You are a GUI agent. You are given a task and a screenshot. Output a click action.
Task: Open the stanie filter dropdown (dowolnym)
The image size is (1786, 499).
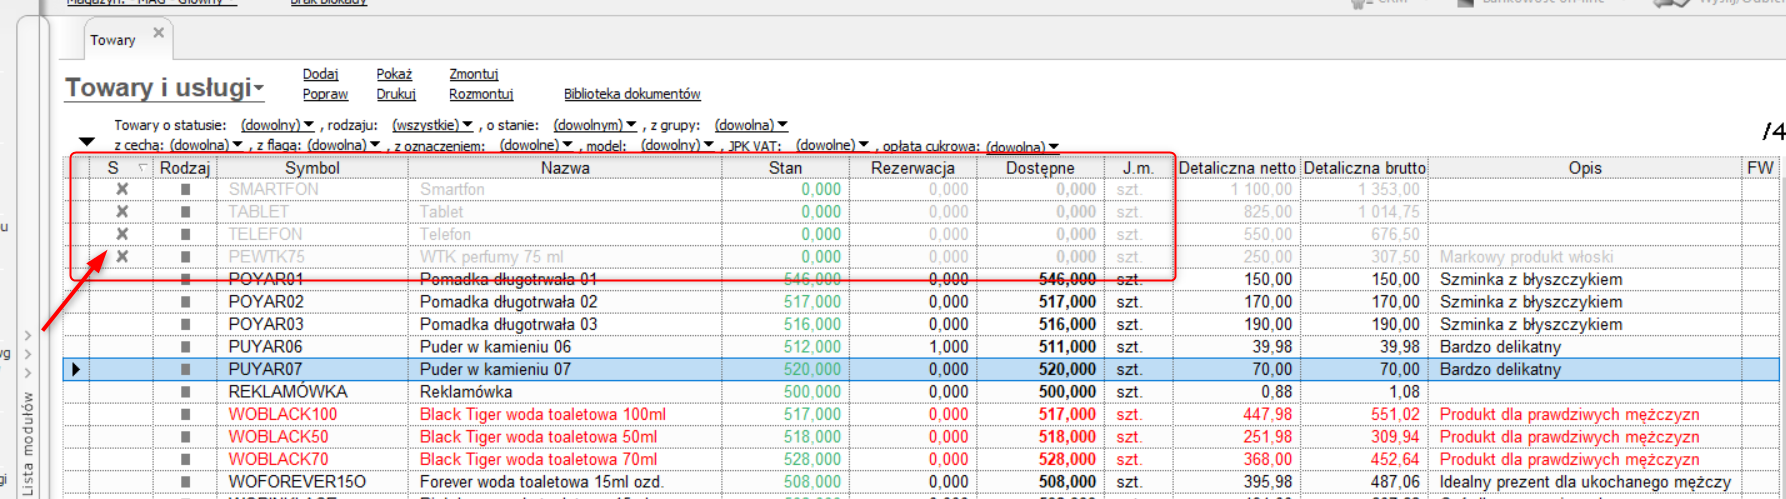[x=595, y=125]
